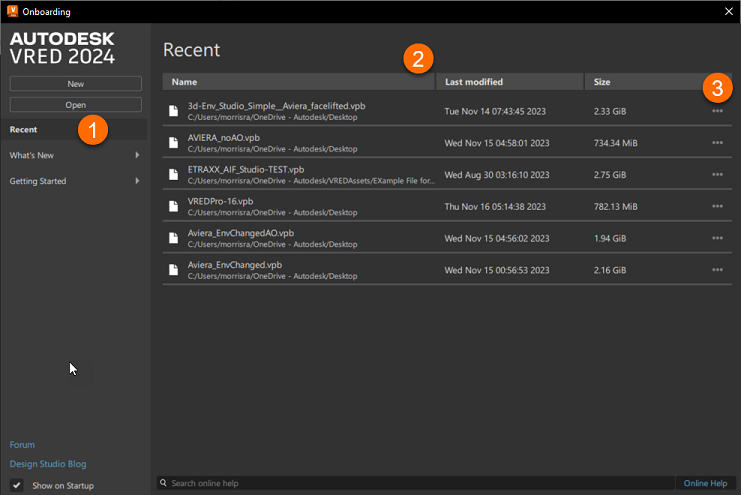Open more options for ETRAXX_AIF_Studio-TEST.vpb row
Screen dimensions: 741x495
click(x=717, y=174)
